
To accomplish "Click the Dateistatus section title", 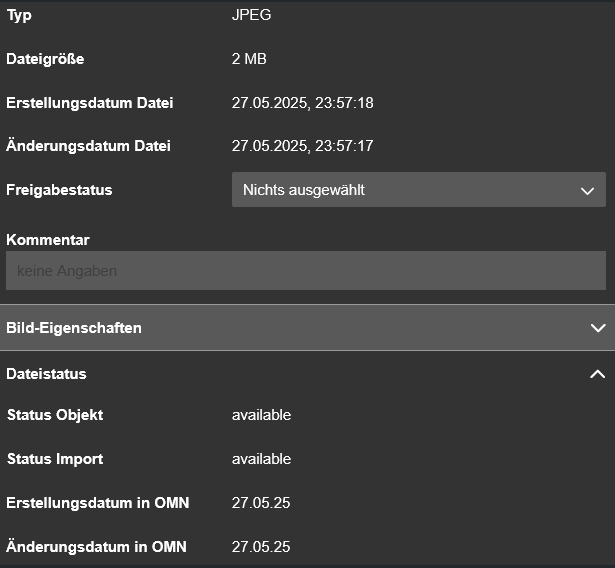I will point(46,374).
